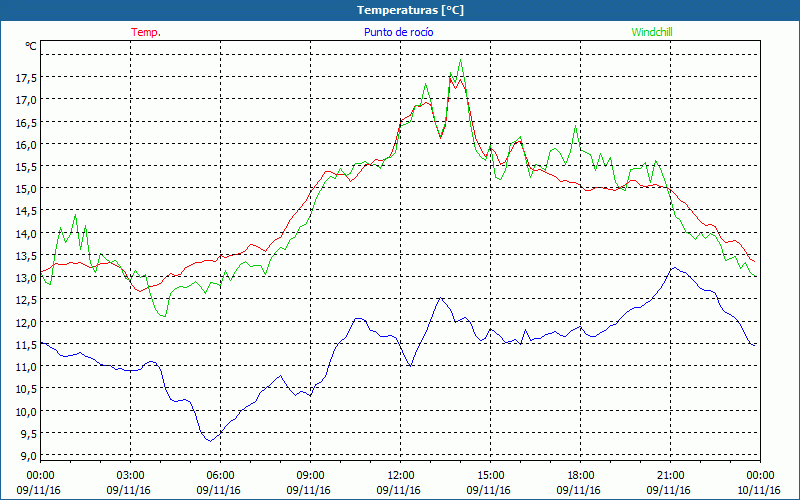Click the 10,0 y-axis value
This screenshot has height=500, width=800.
pyautogui.click(x=26, y=412)
